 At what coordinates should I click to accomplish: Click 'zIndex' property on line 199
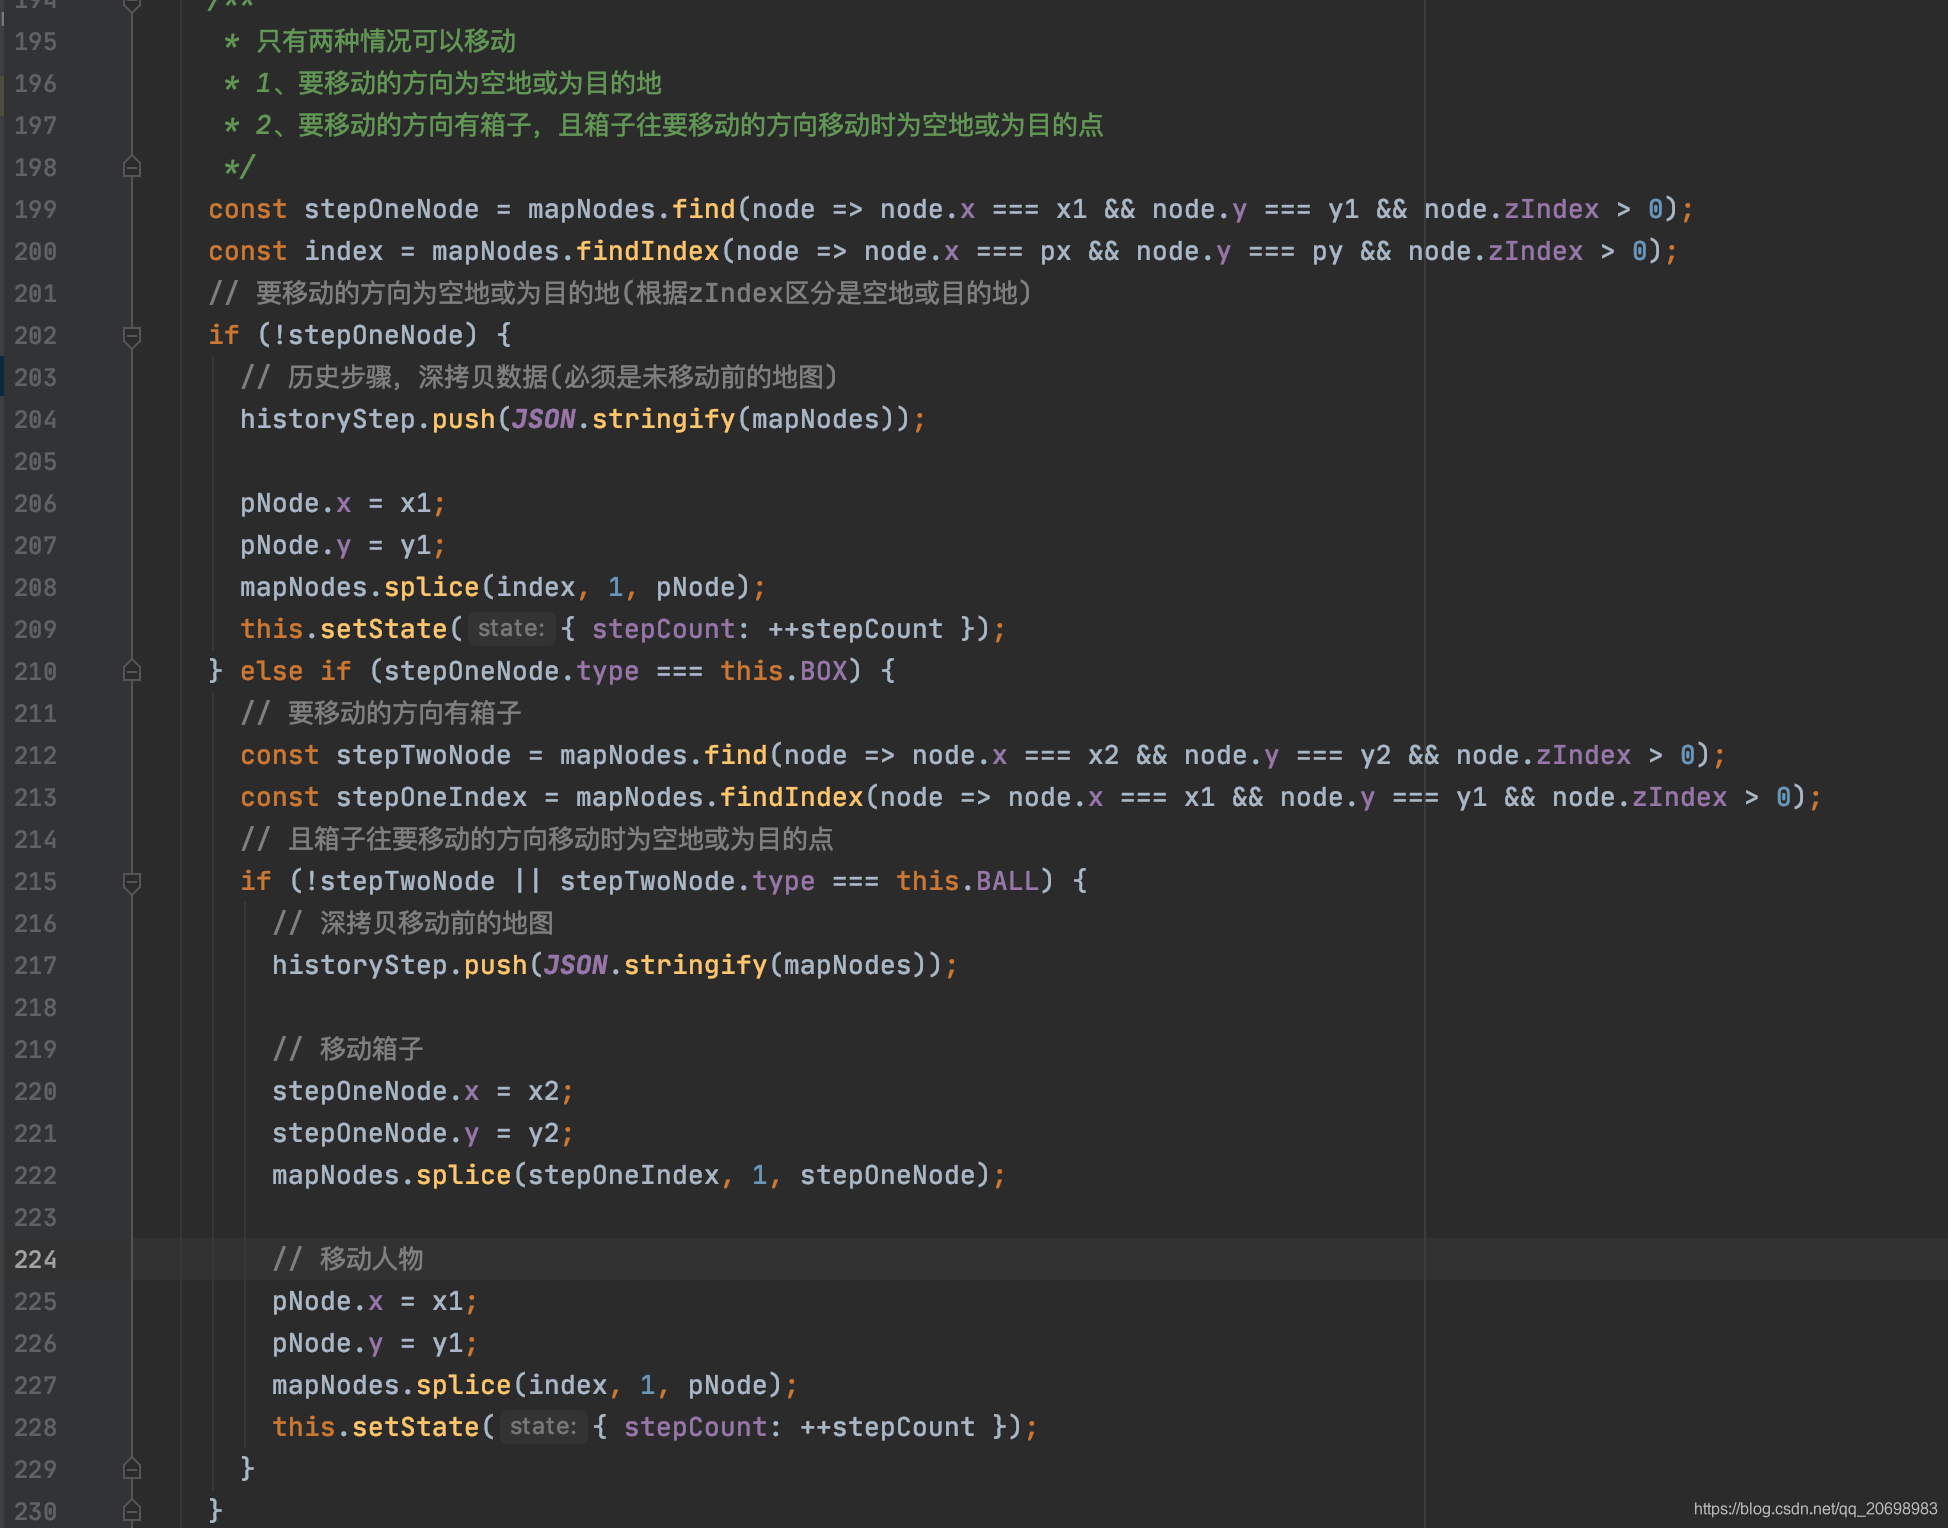[1551, 209]
